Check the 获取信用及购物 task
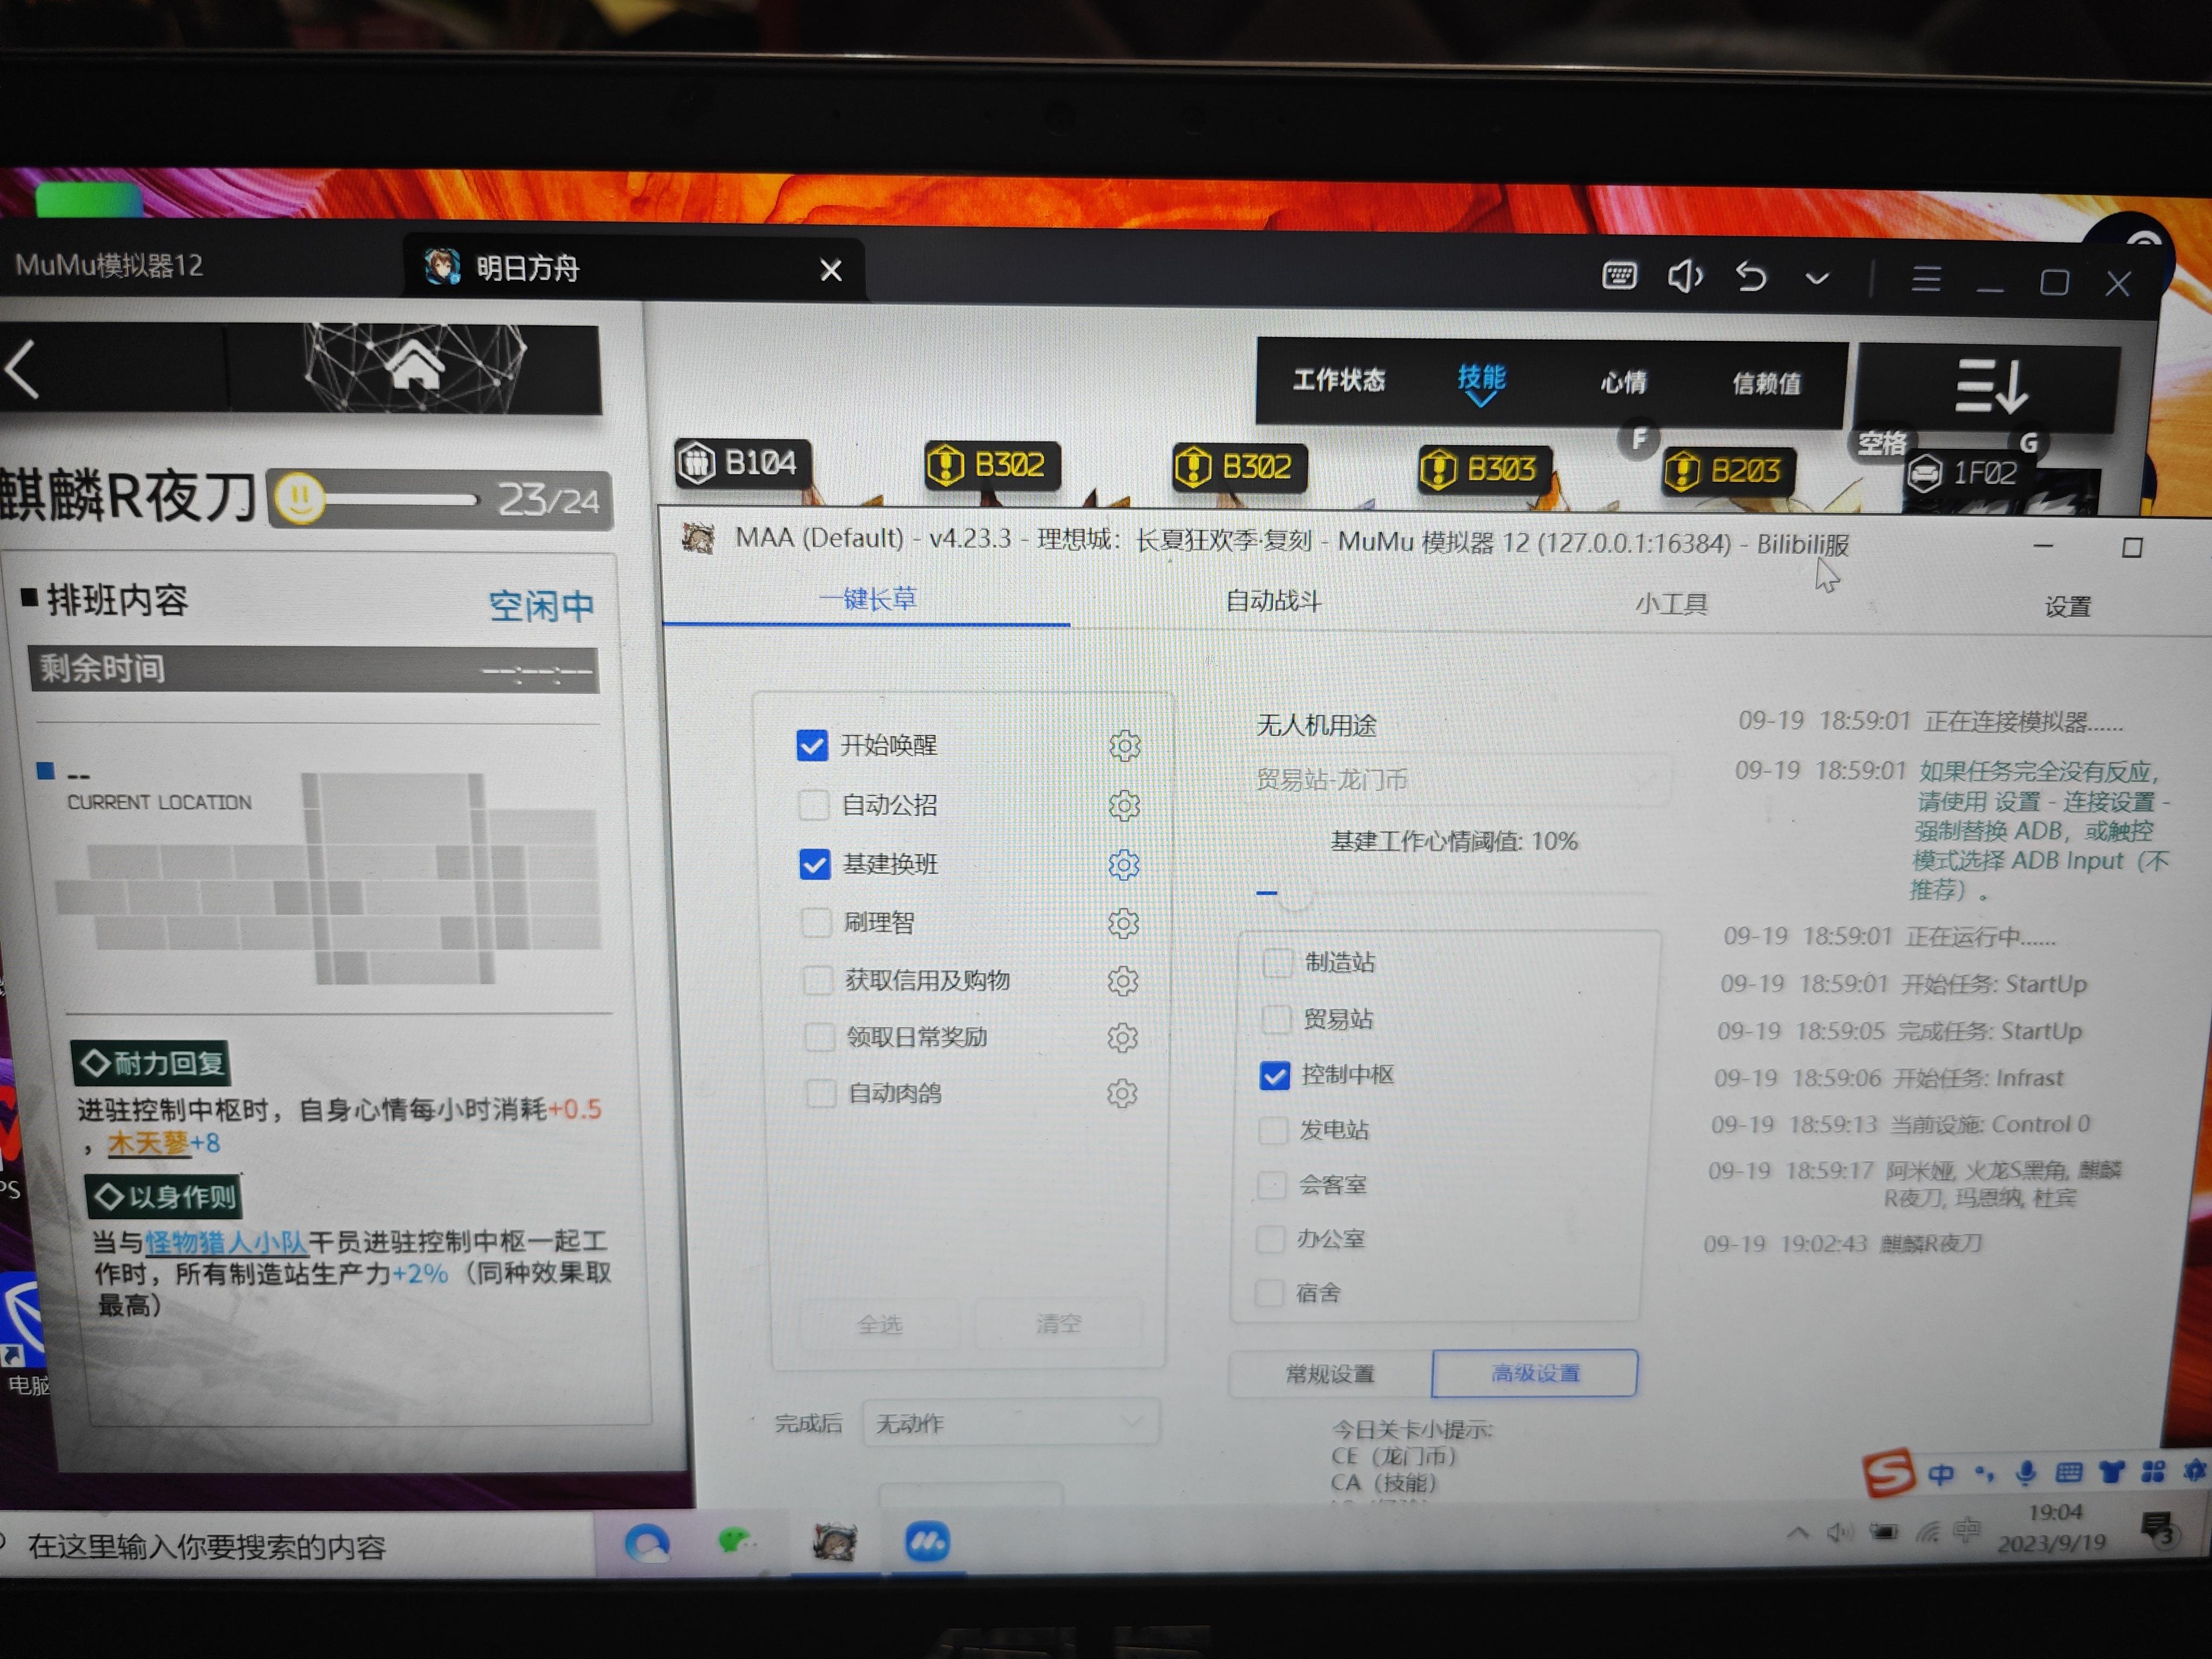This screenshot has width=2212, height=1659. tap(818, 980)
